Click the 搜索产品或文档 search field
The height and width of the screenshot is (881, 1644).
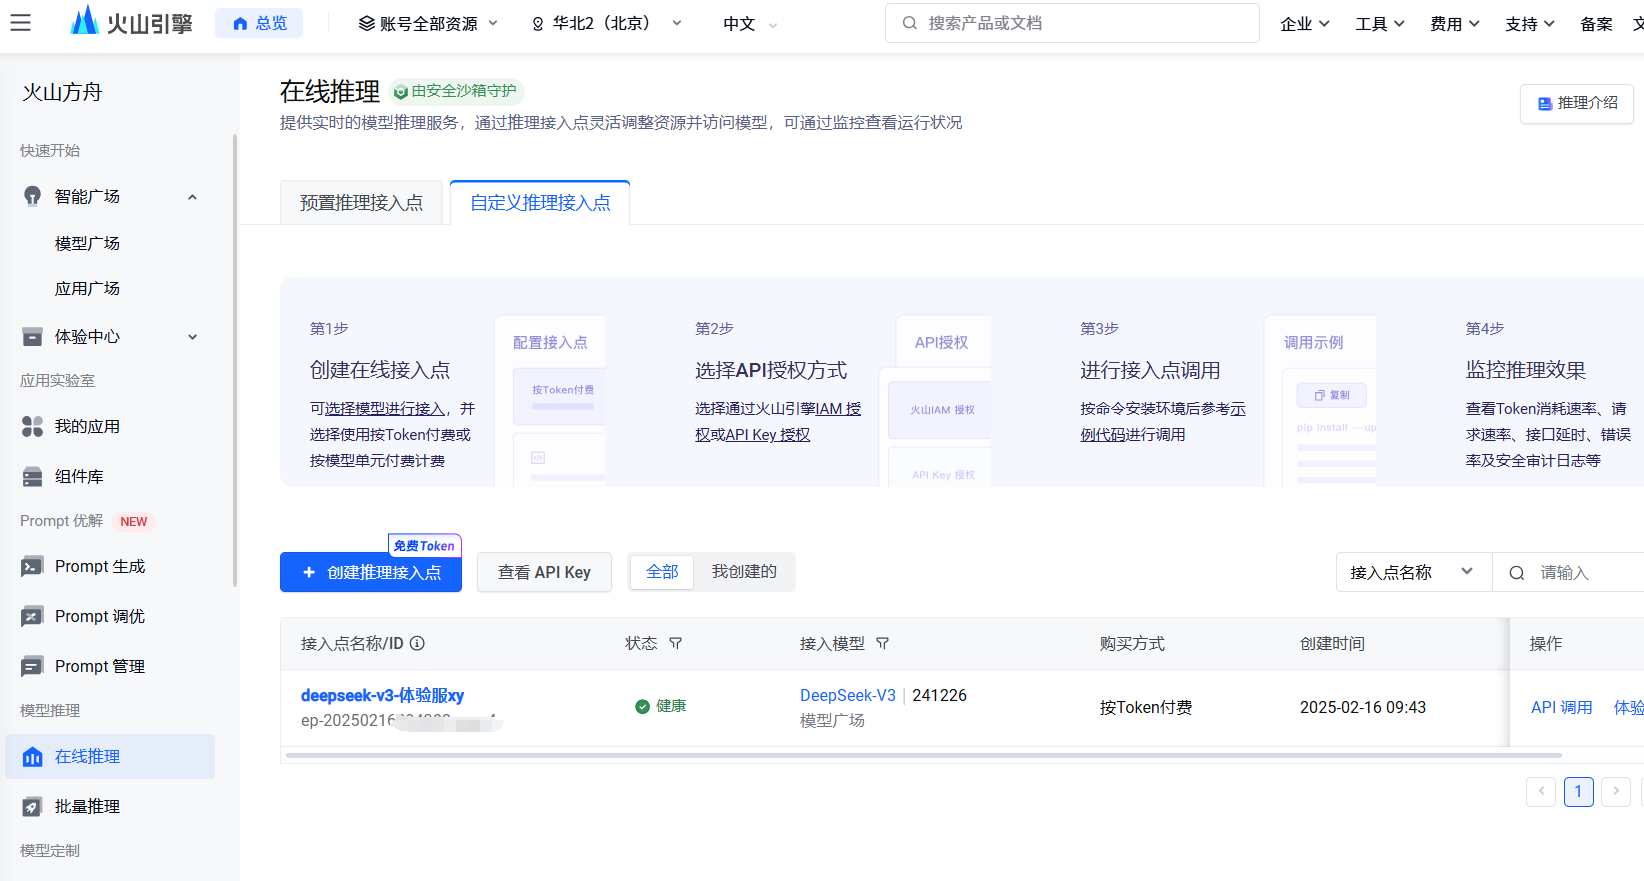tap(1071, 23)
